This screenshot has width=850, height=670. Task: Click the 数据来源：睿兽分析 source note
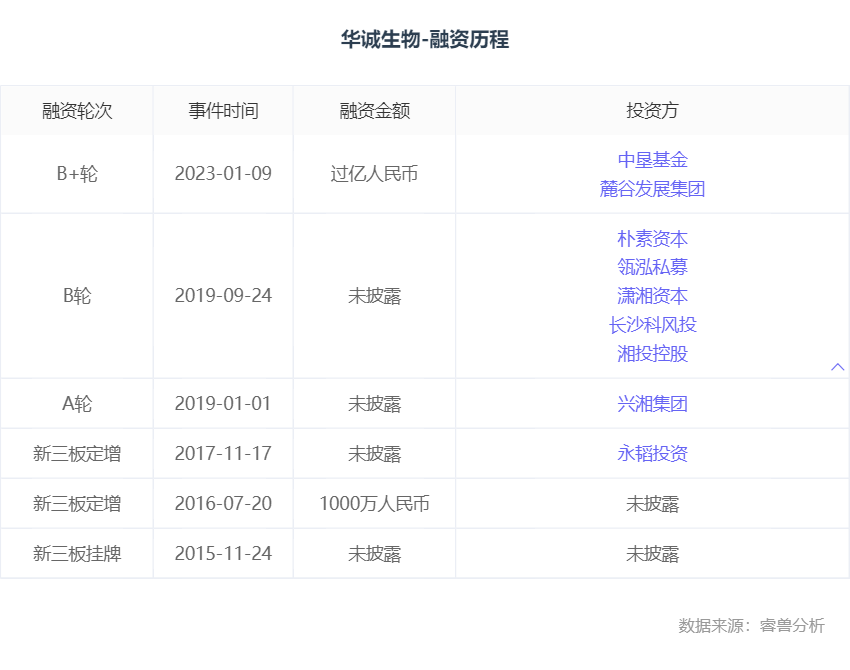point(751,626)
